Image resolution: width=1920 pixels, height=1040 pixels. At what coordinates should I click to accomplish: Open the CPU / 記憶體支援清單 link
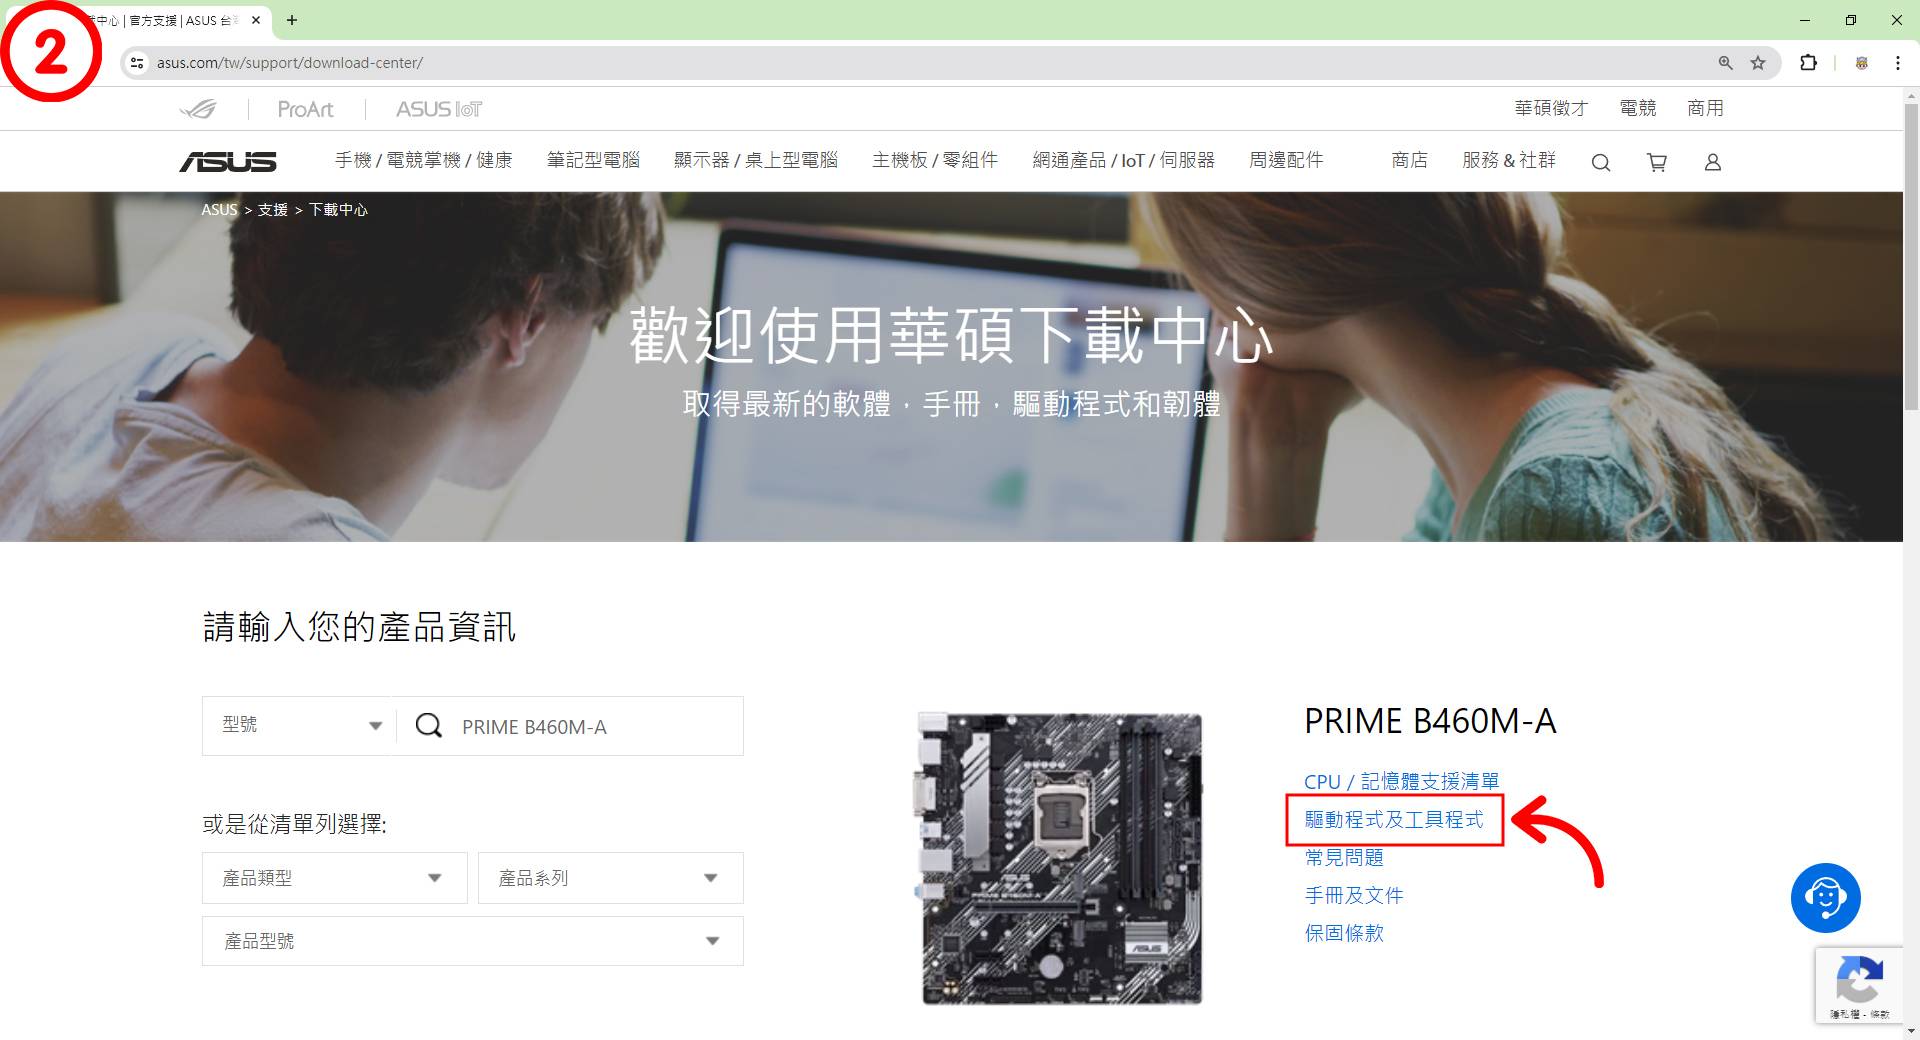pos(1401,781)
